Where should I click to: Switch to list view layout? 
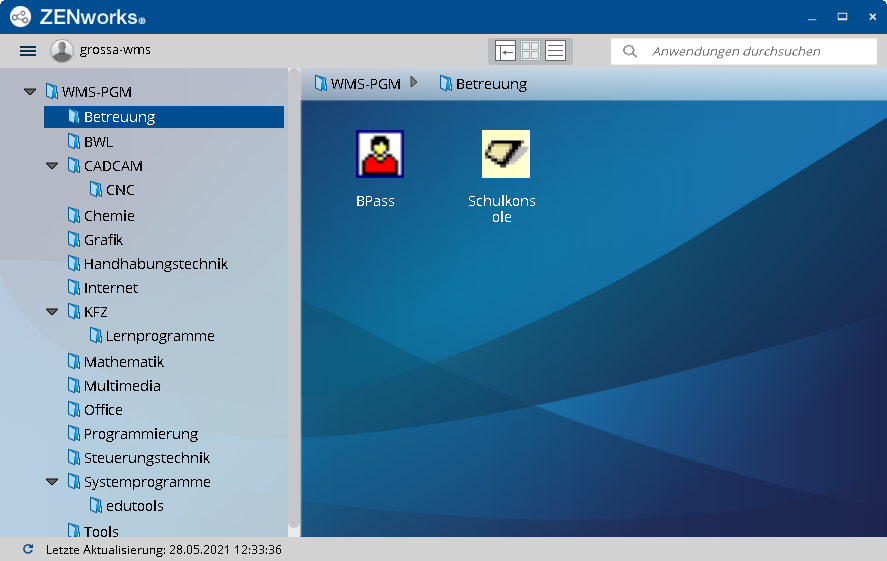click(x=556, y=51)
